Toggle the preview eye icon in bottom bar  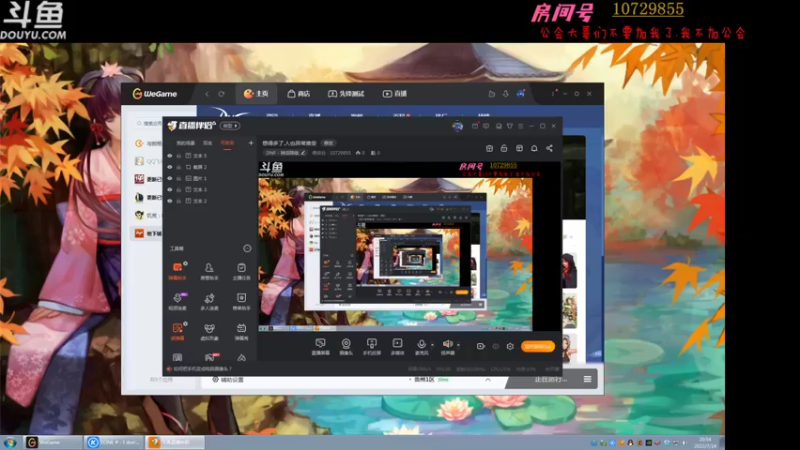(495, 346)
